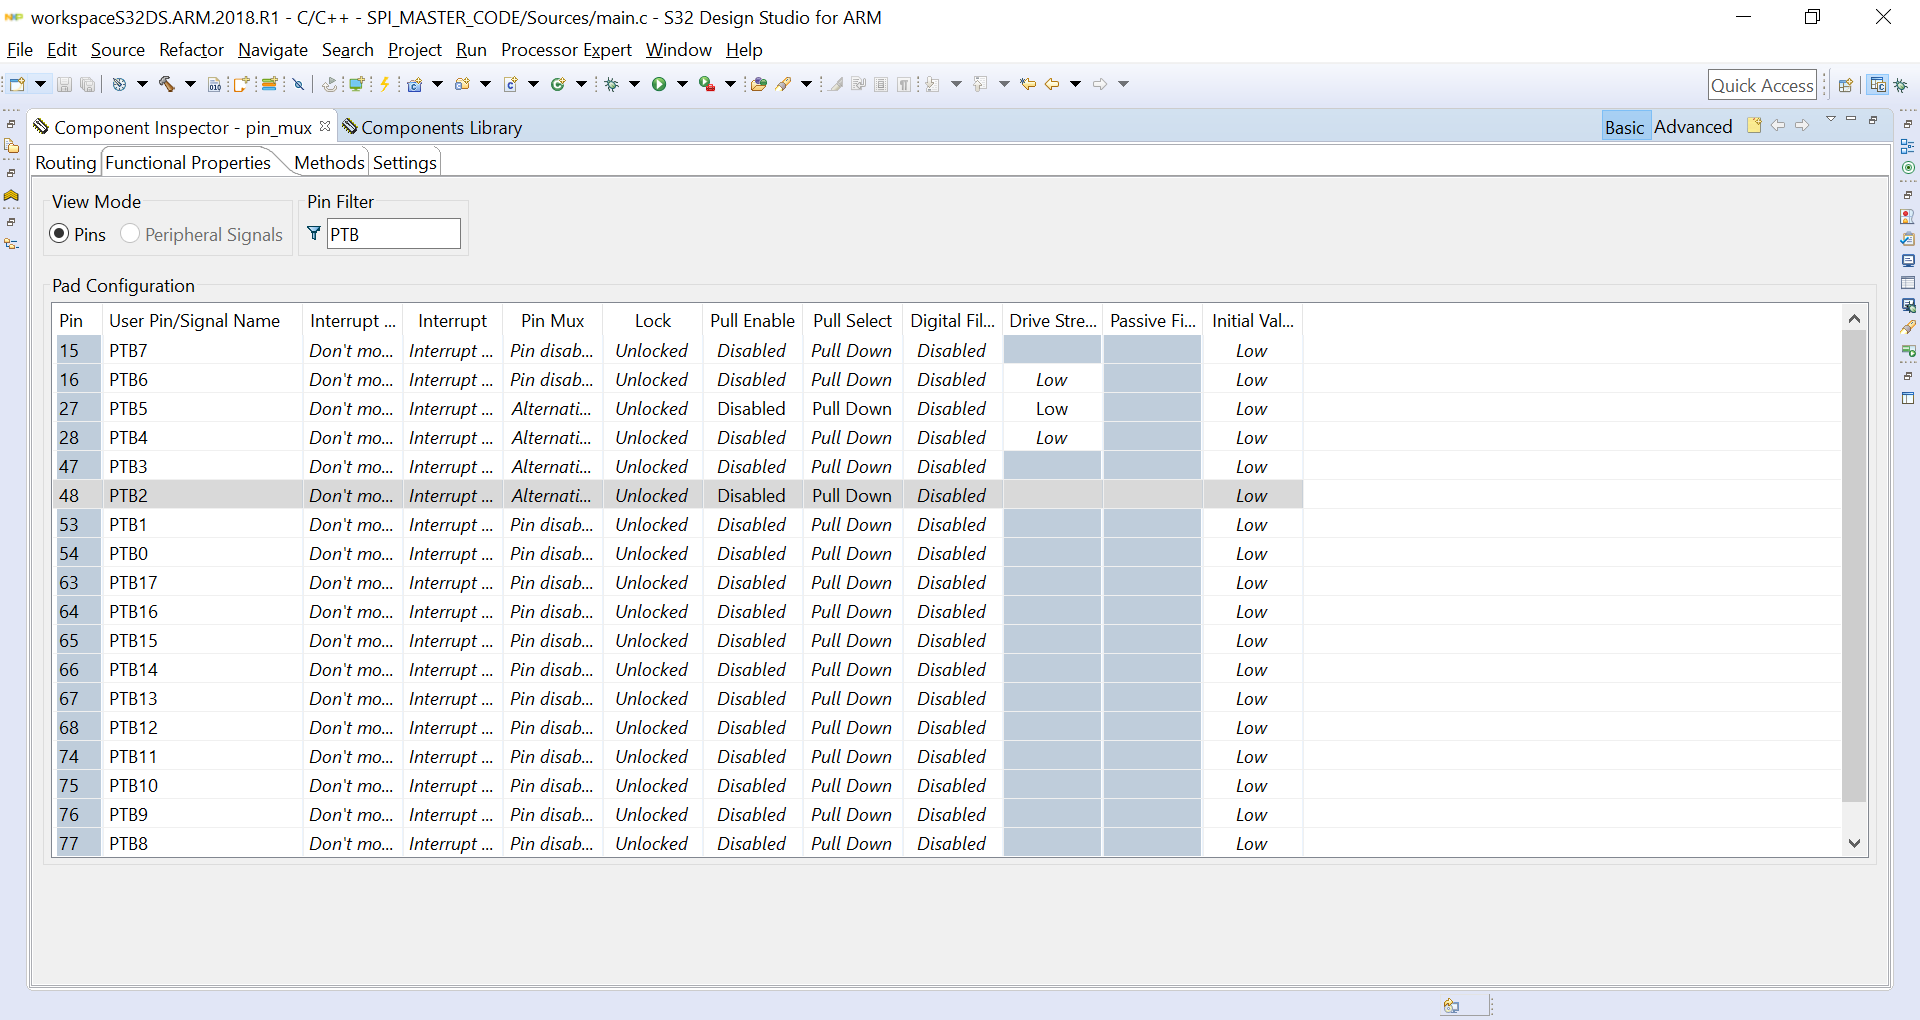Click the Save All icon
This screenshot has height=1020, width=1920.
coord(88,84)
